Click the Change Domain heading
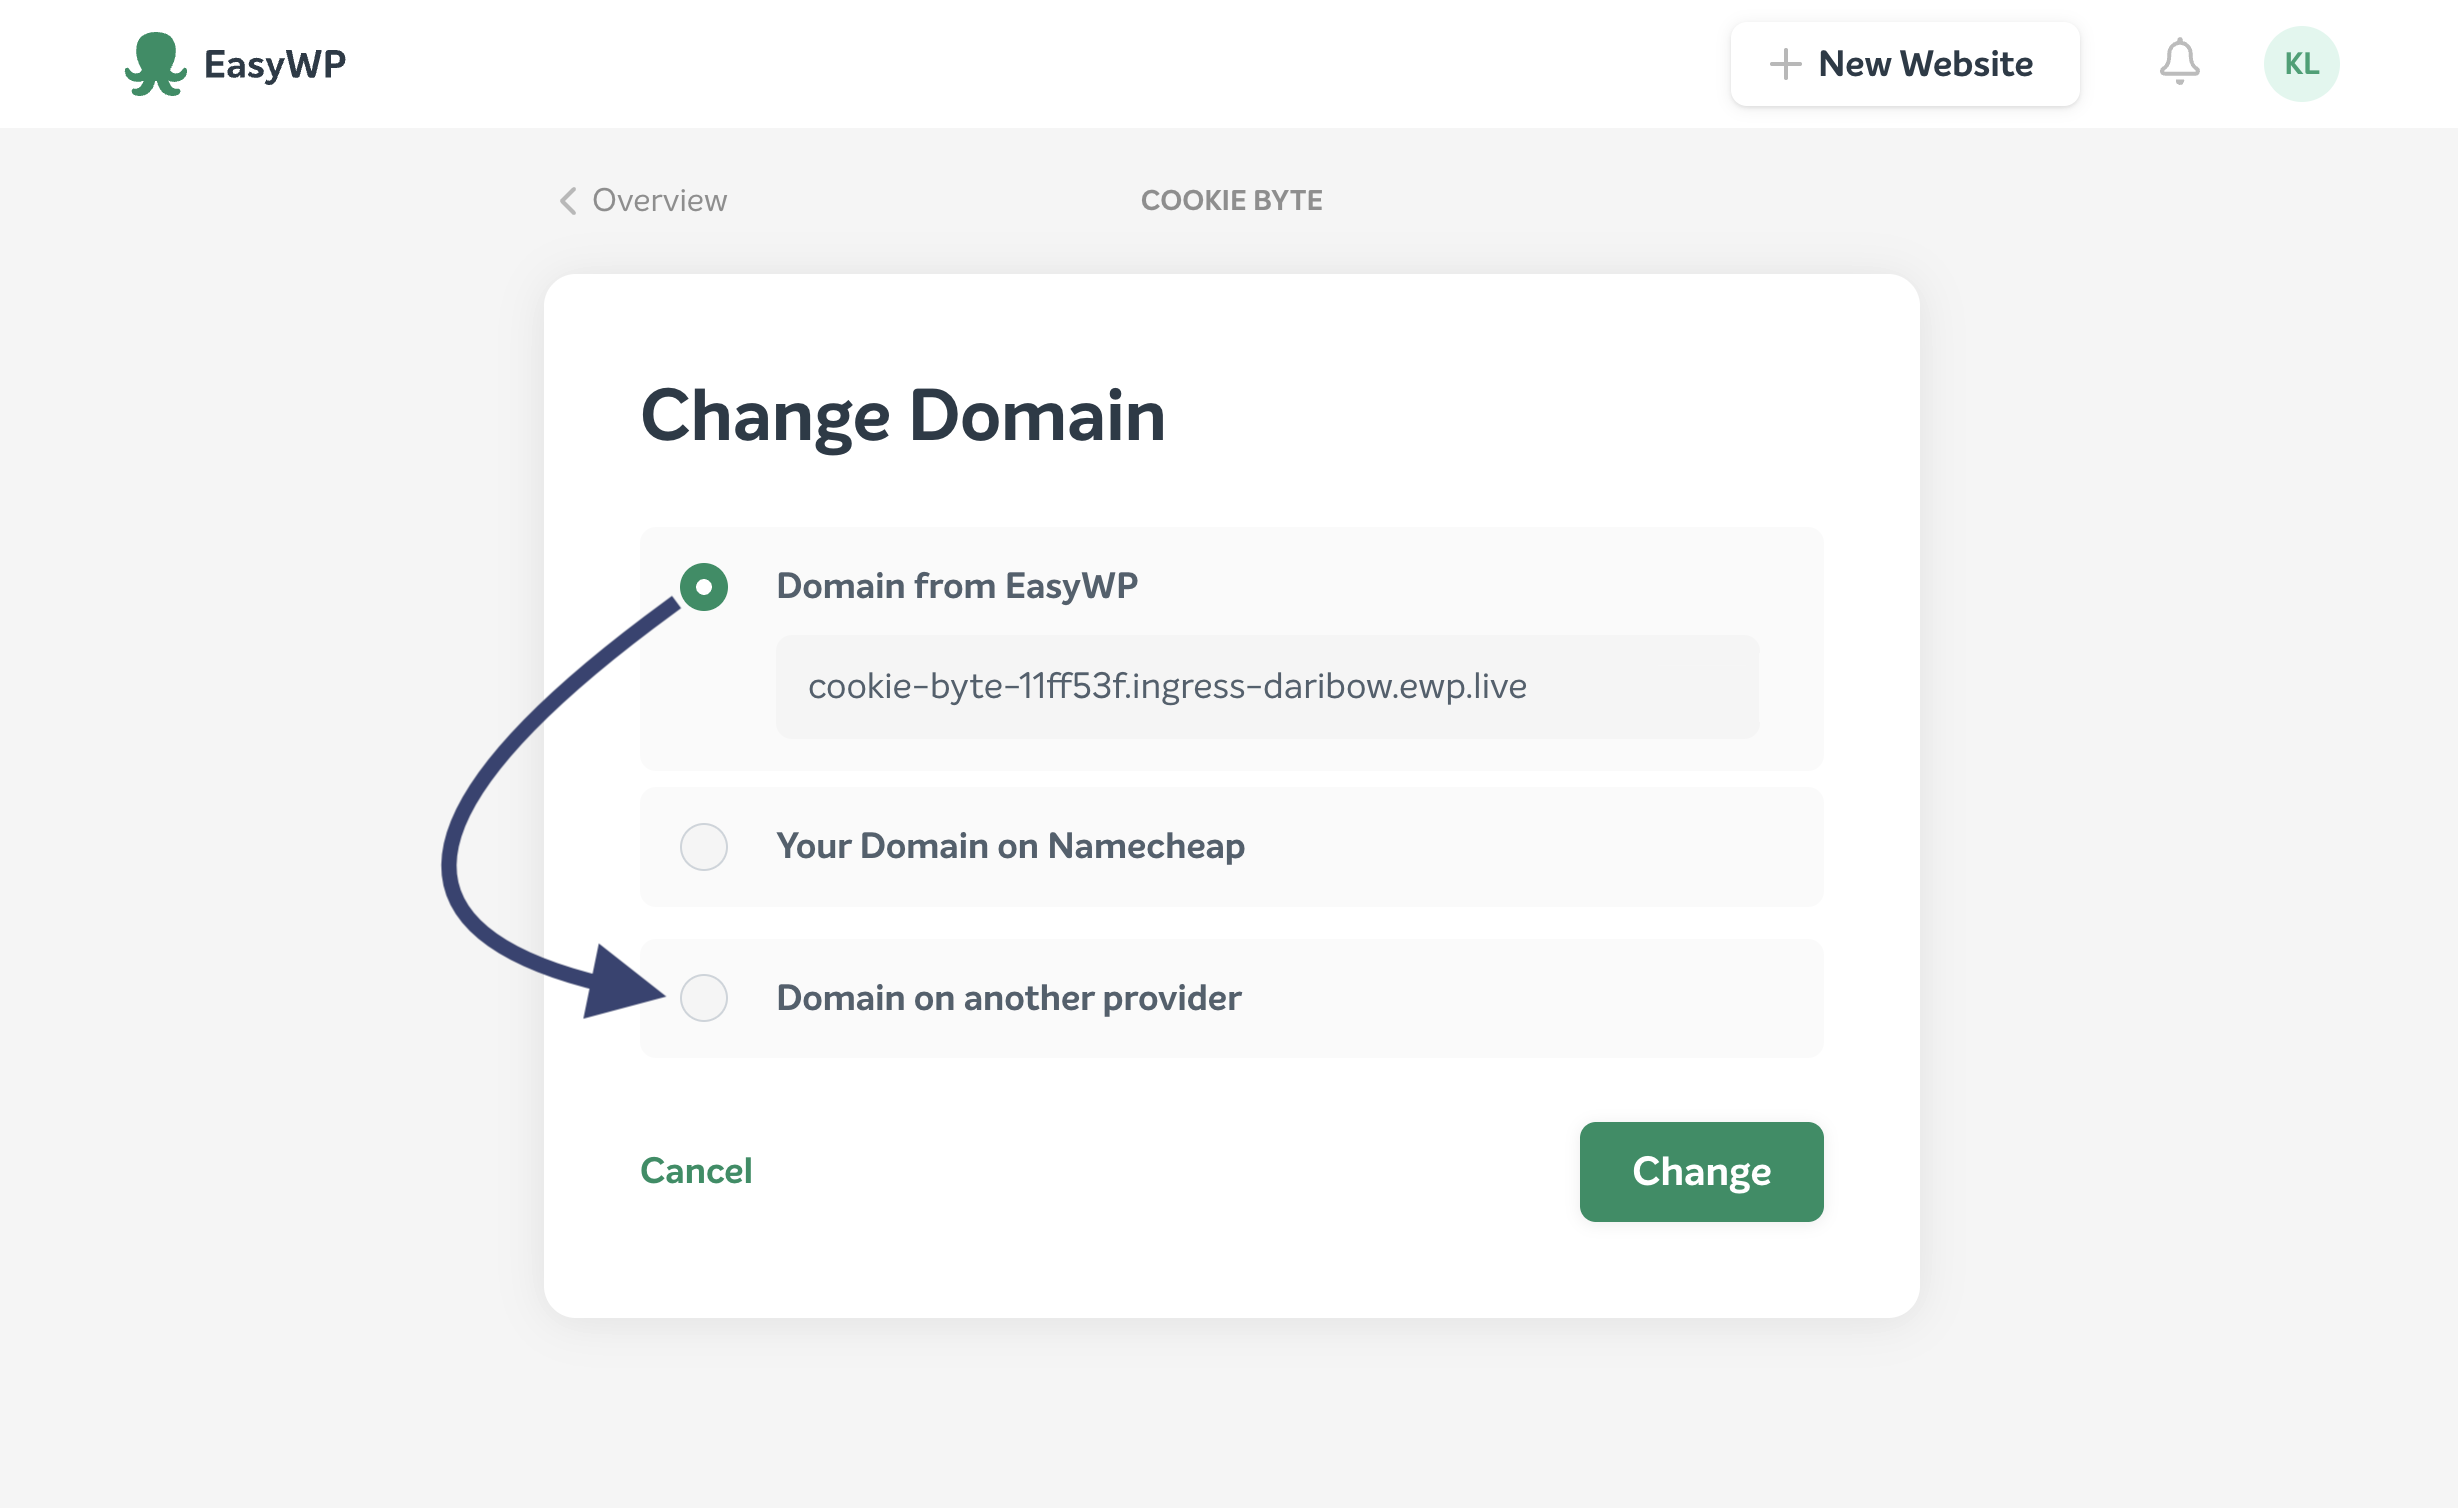Screen dimensions: 2458x1508 (903, 415)
